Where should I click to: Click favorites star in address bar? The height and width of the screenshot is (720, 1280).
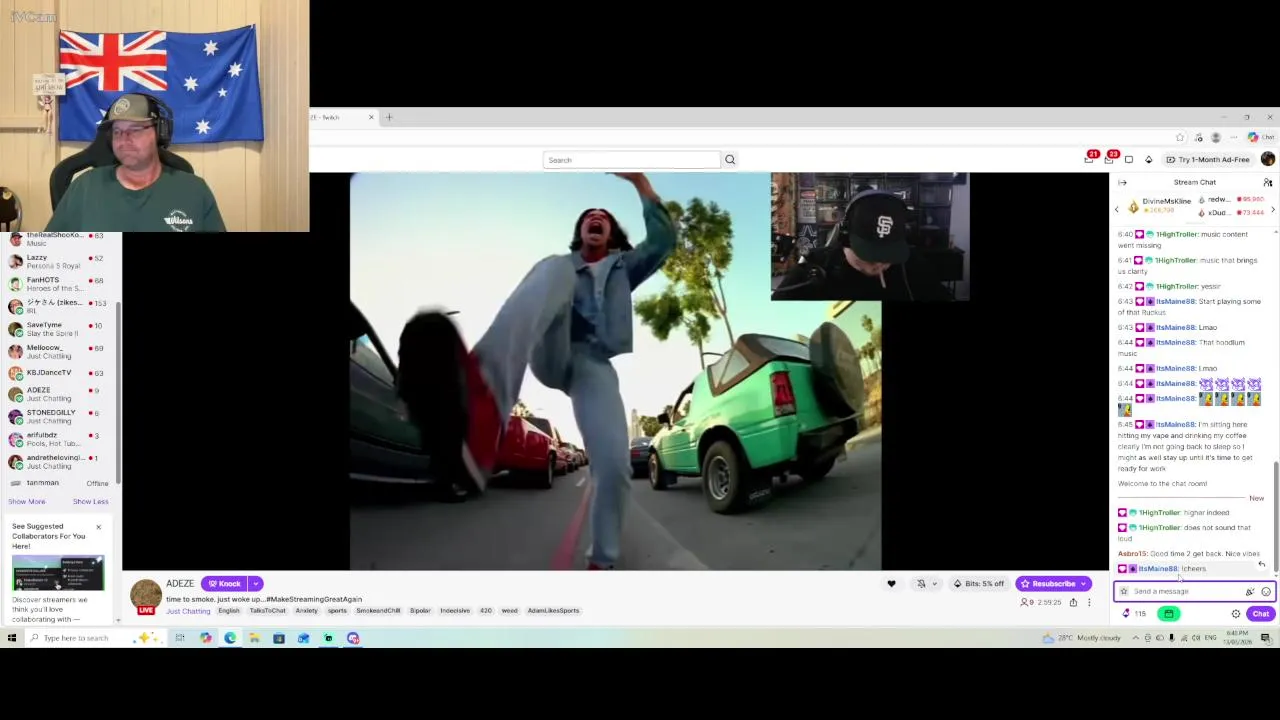[x=1180, y=137]
